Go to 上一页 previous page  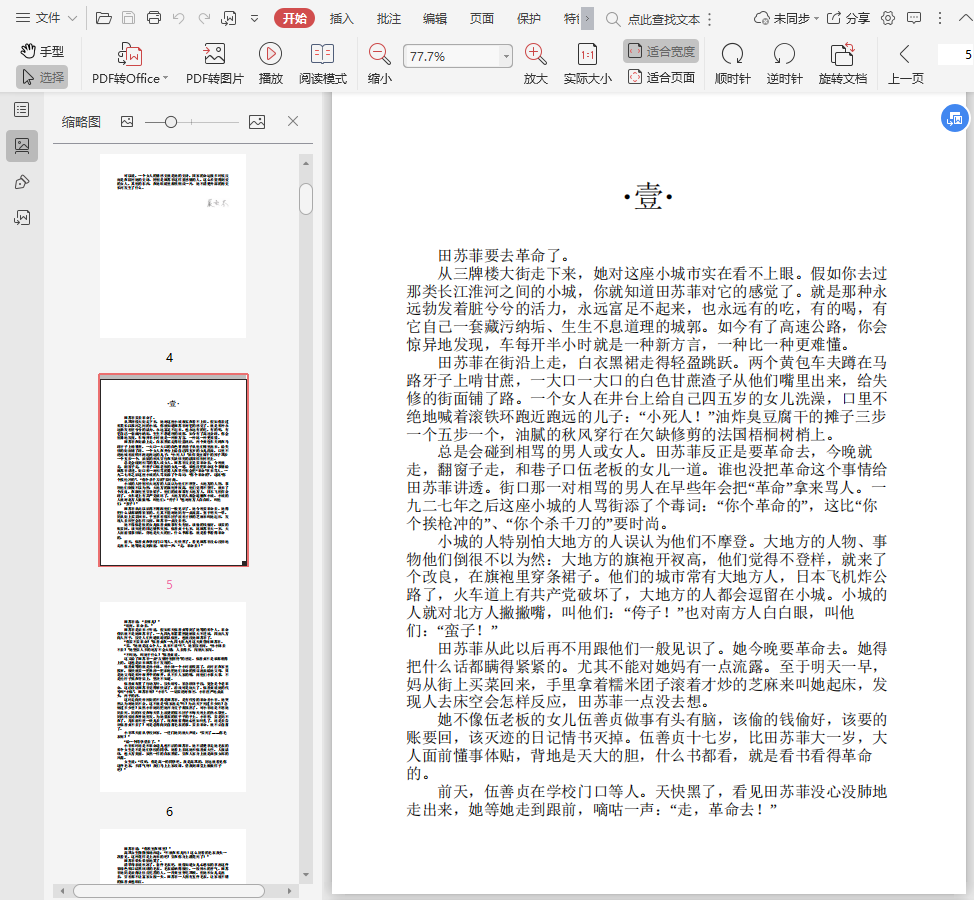point(905,63)
